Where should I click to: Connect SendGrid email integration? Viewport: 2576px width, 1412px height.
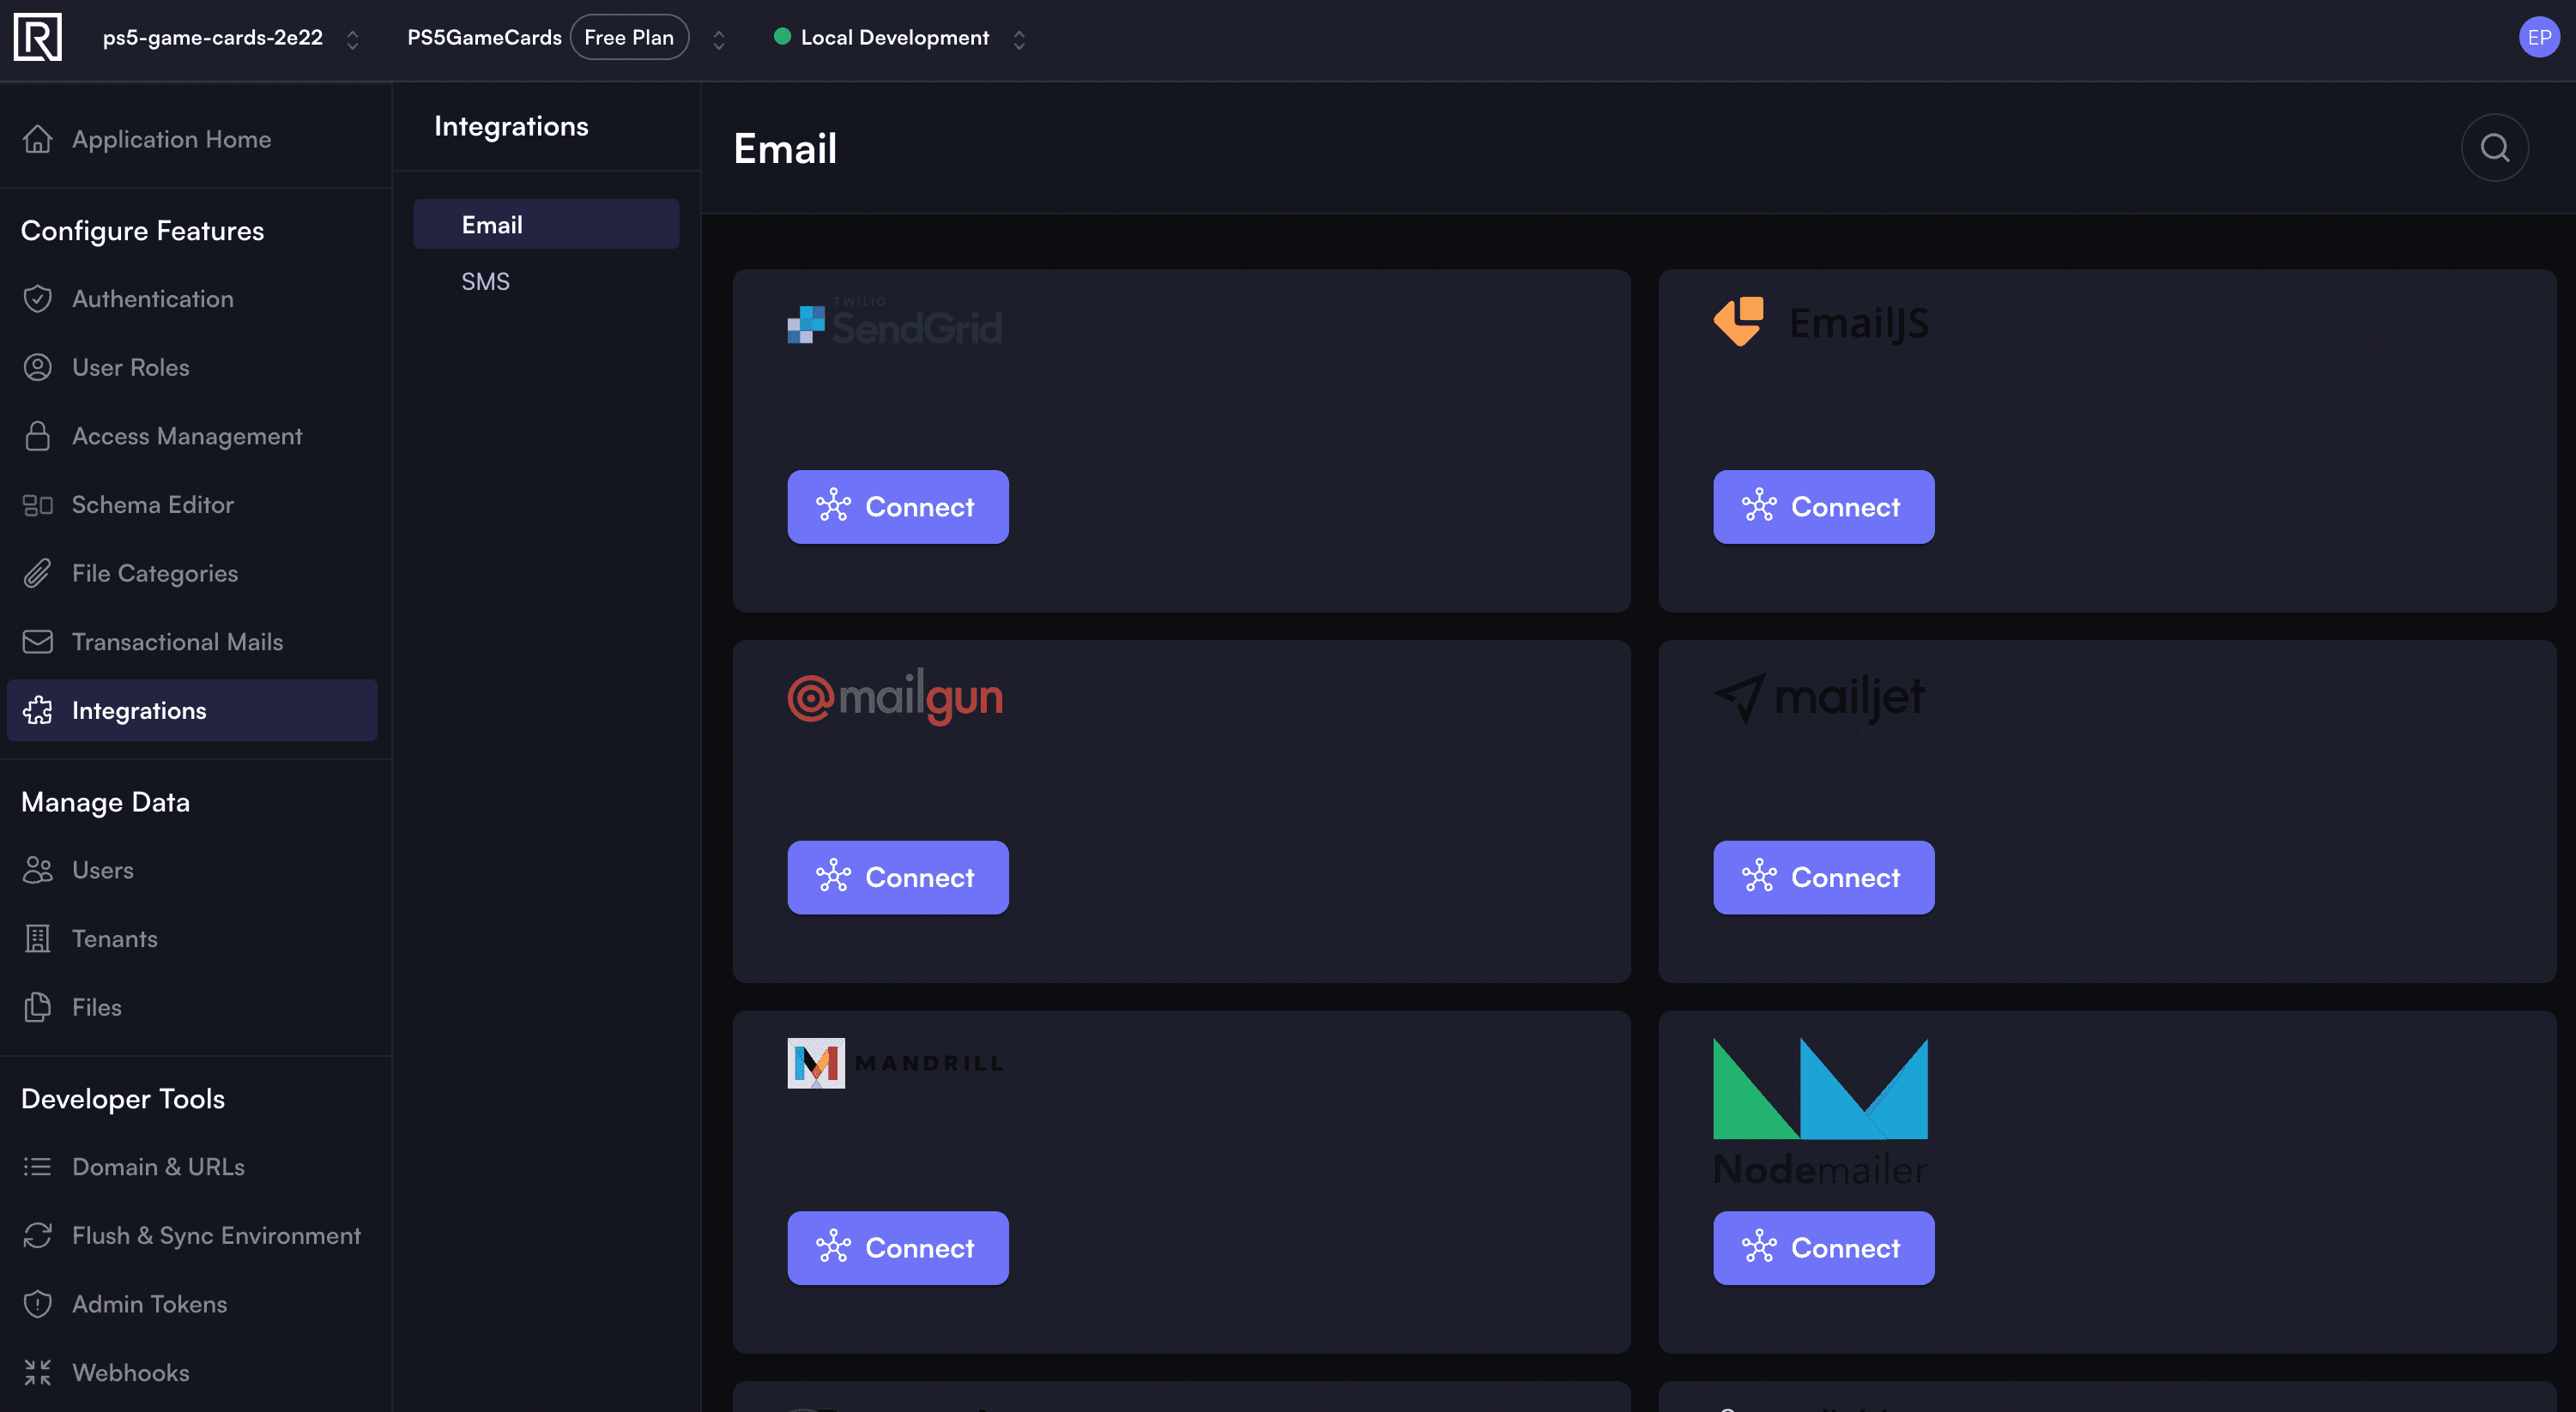[898, 506]
